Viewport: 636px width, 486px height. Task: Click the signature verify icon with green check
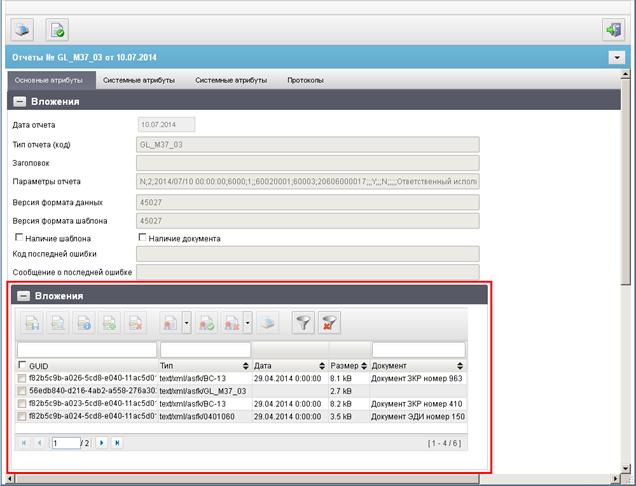pos(206,323)
